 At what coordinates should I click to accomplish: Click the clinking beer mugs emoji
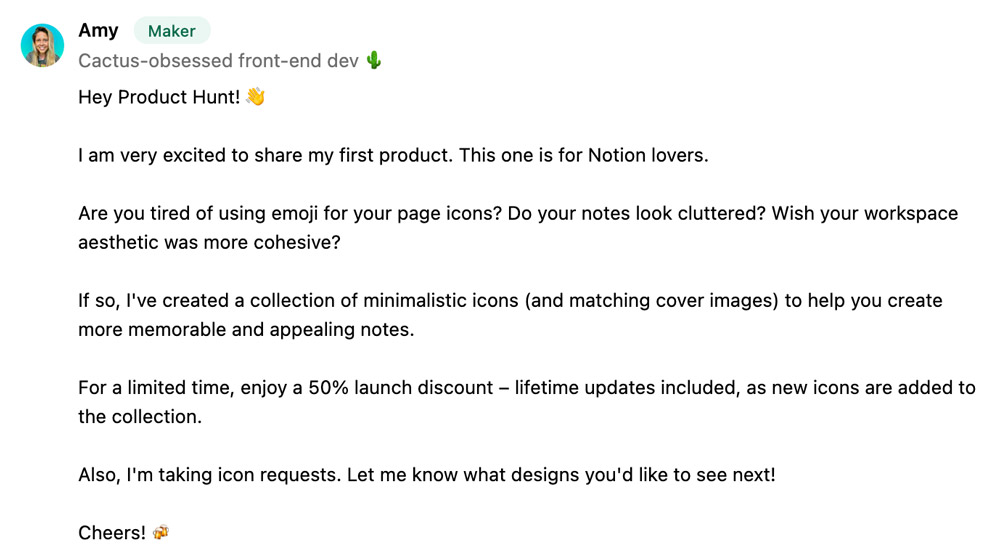[161, 532]
